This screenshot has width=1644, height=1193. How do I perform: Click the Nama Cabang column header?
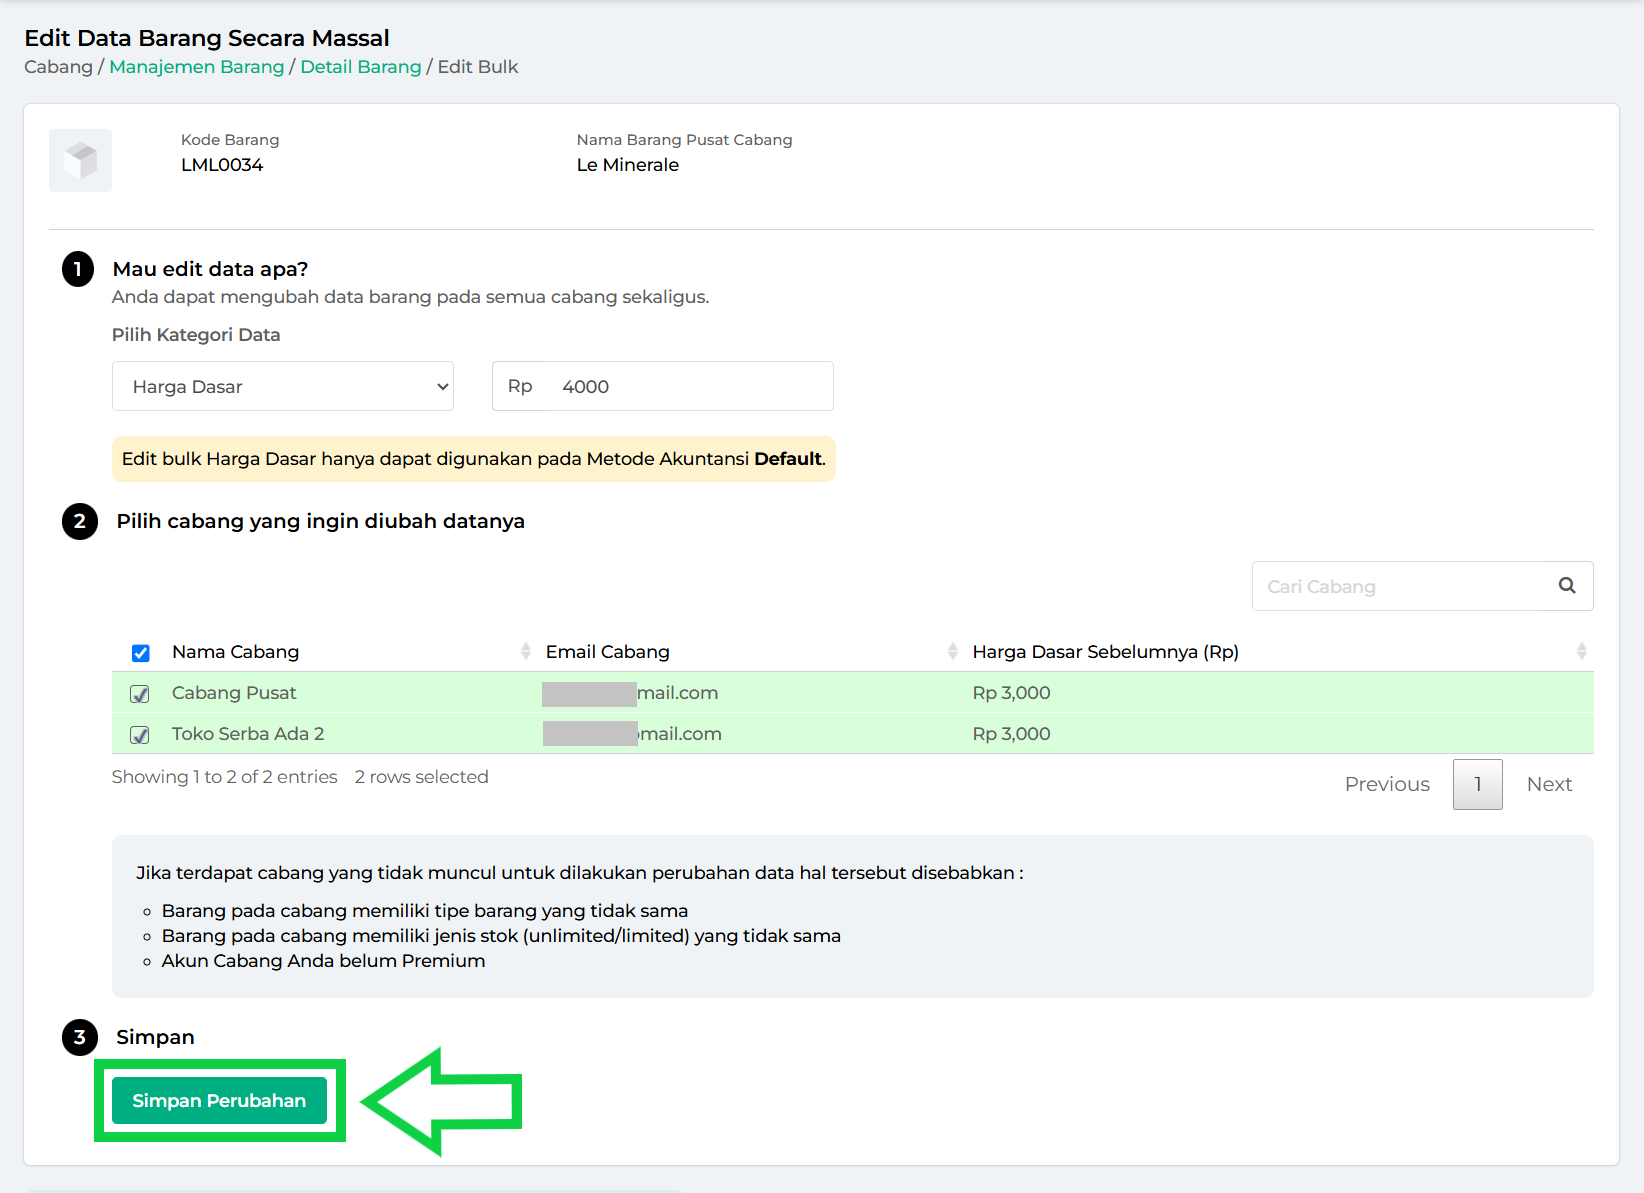[236, 652]
